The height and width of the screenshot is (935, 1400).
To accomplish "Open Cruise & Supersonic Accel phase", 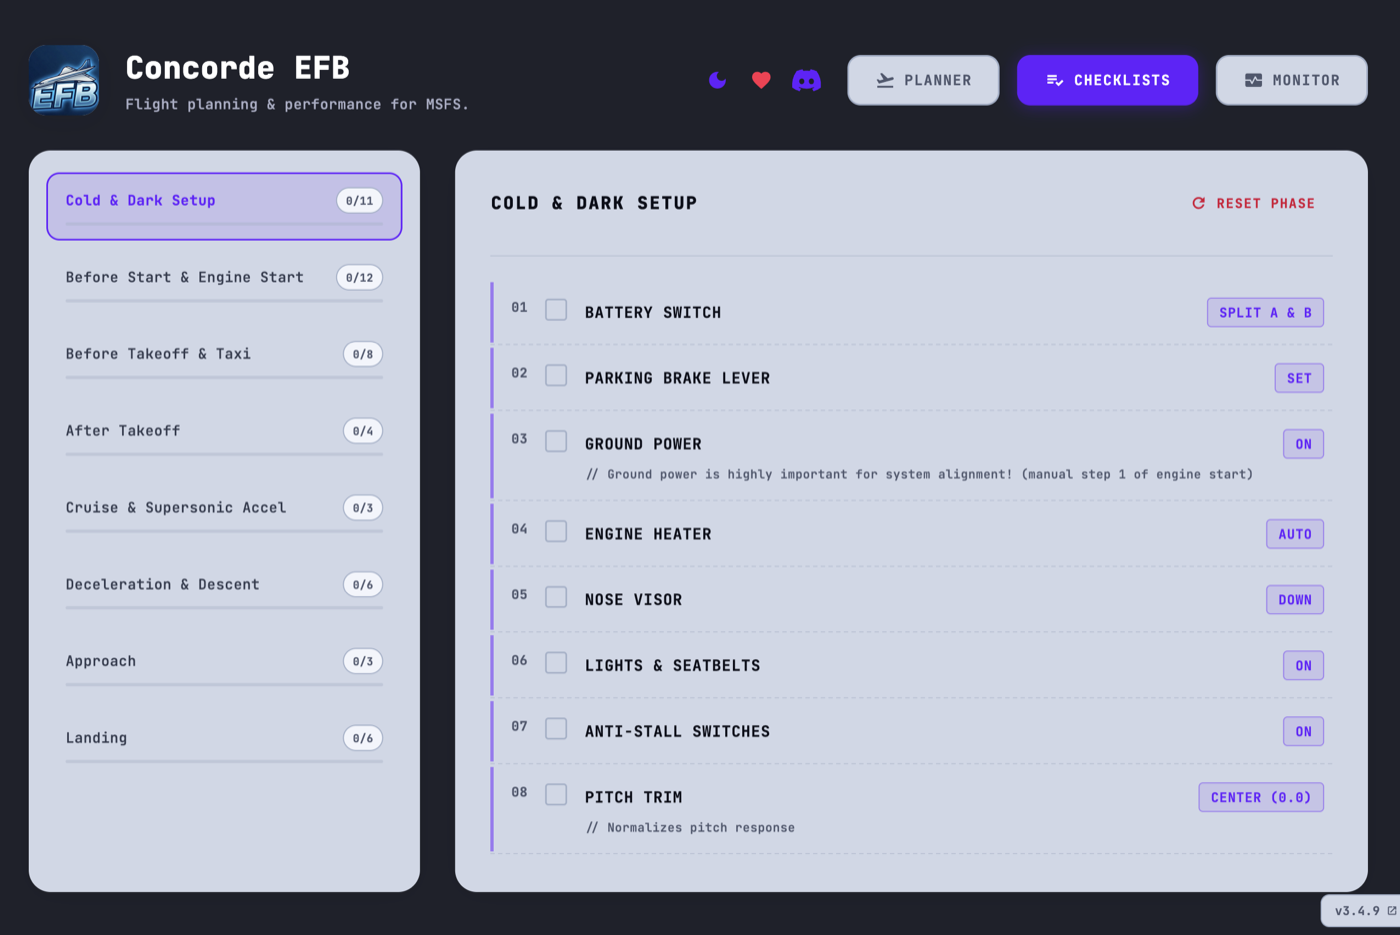I will click(x=224, y=514).
